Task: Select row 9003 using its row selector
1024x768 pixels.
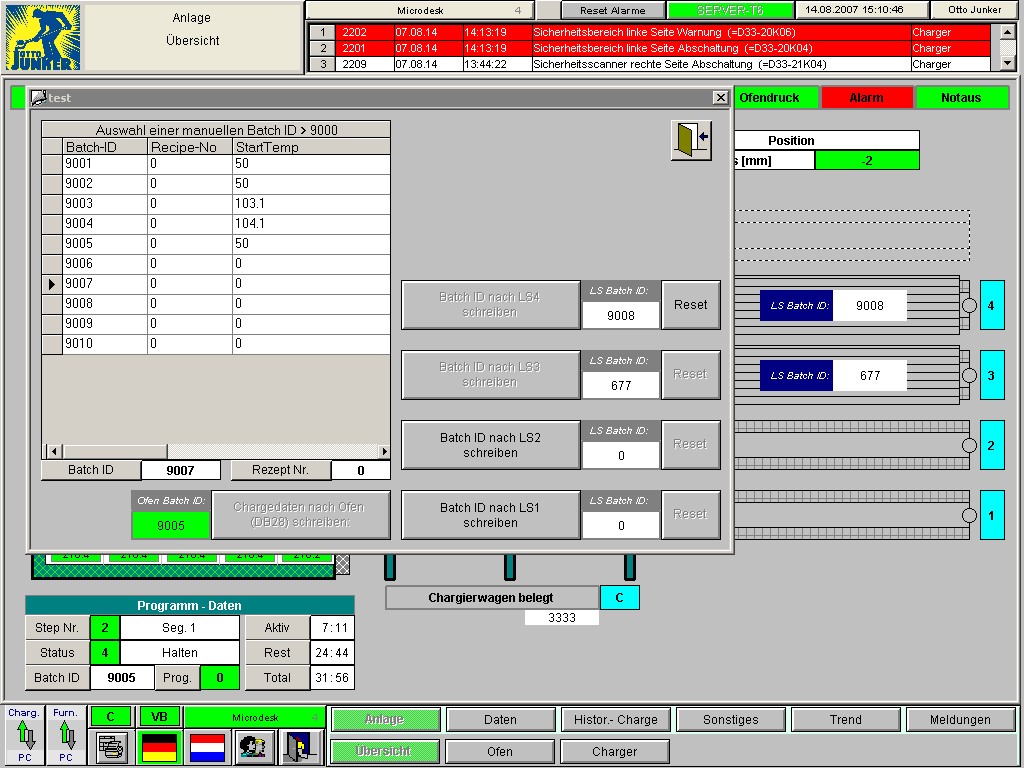Action: tap(52, 204)
